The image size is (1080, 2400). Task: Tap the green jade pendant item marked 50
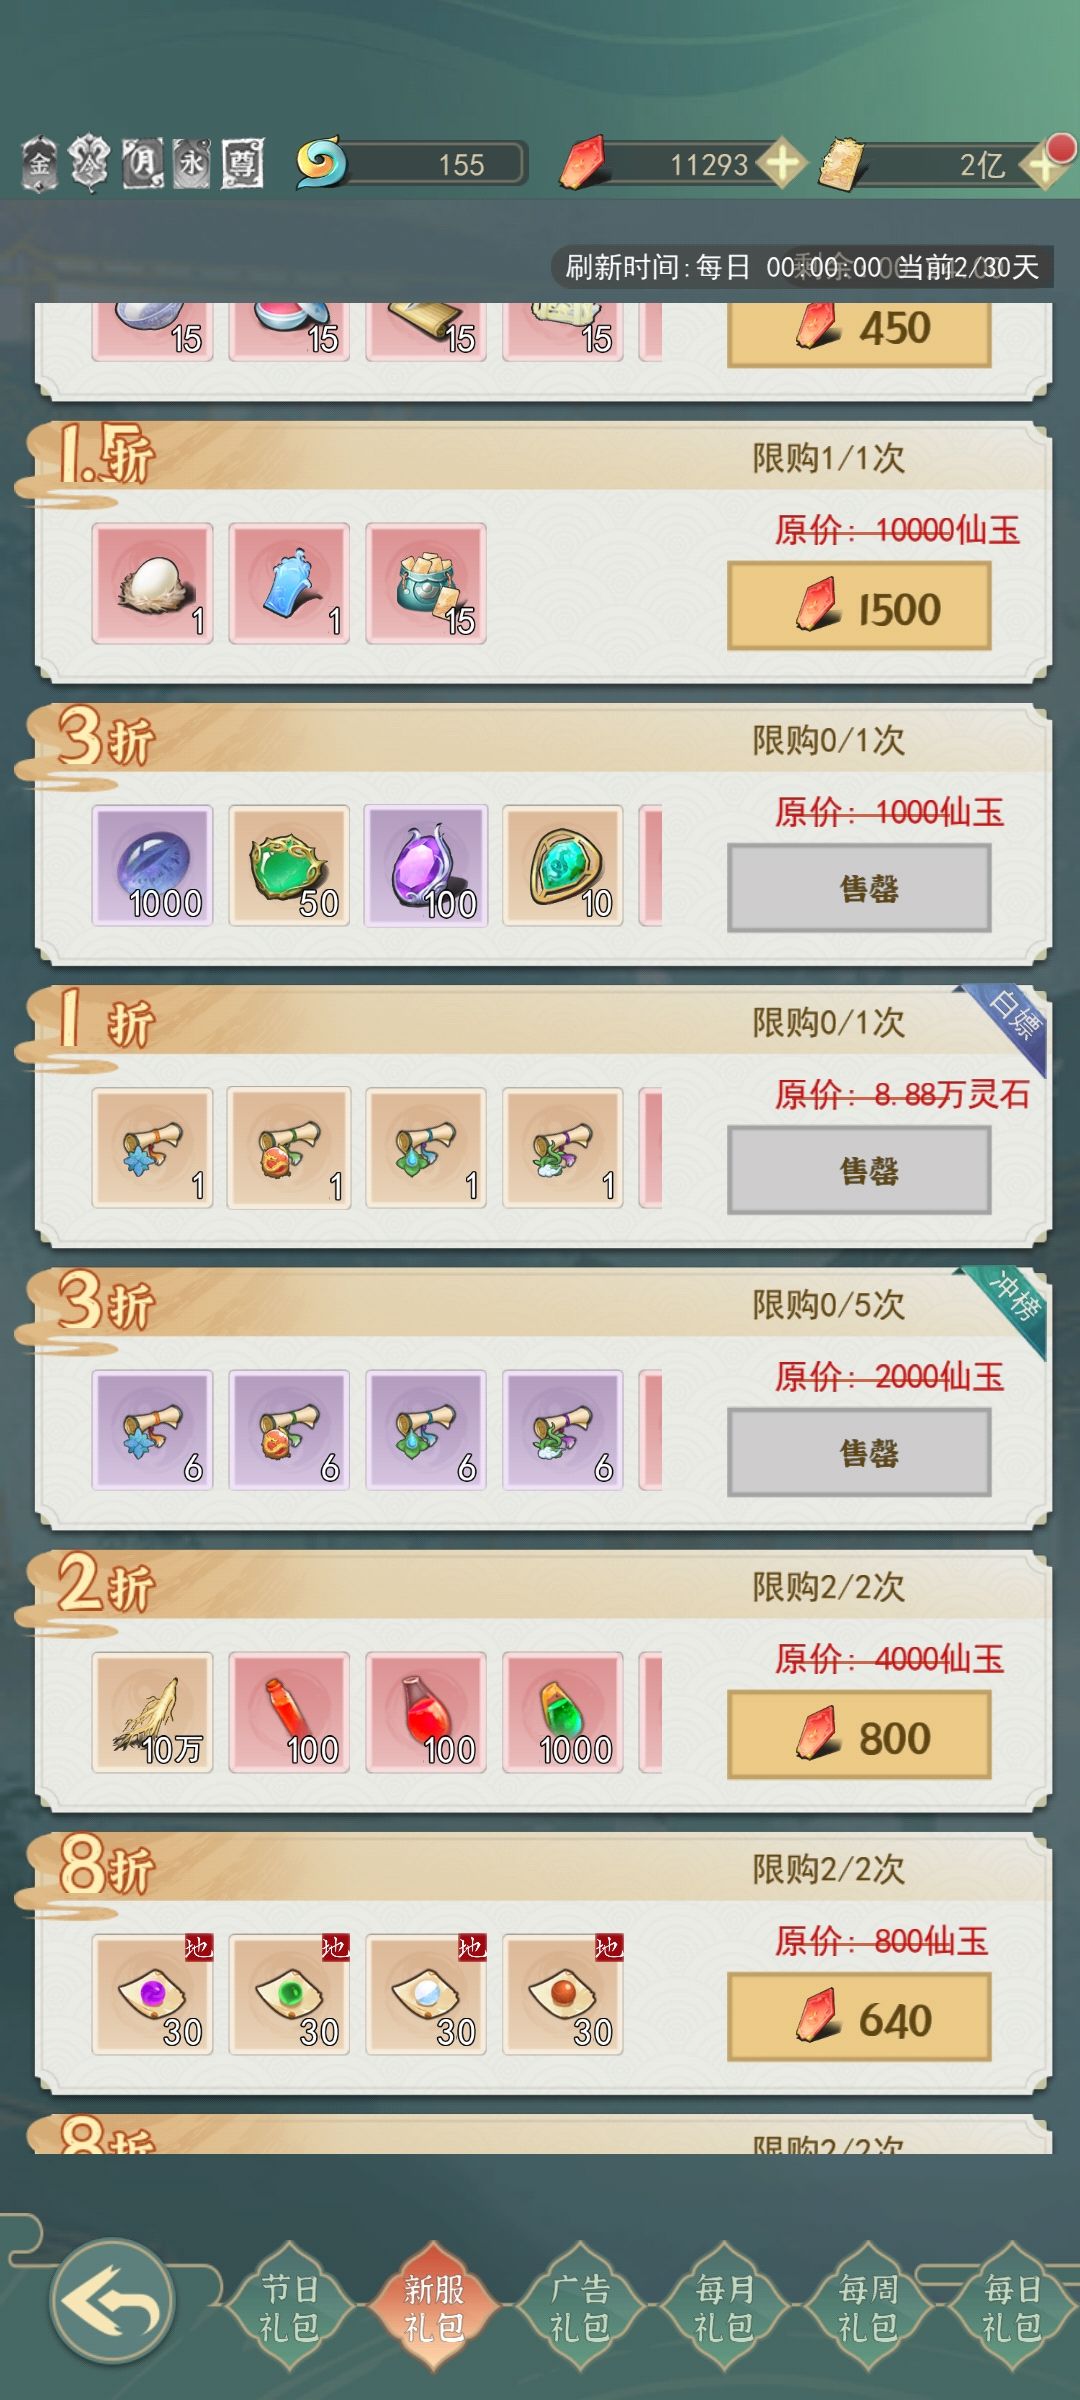289,866
